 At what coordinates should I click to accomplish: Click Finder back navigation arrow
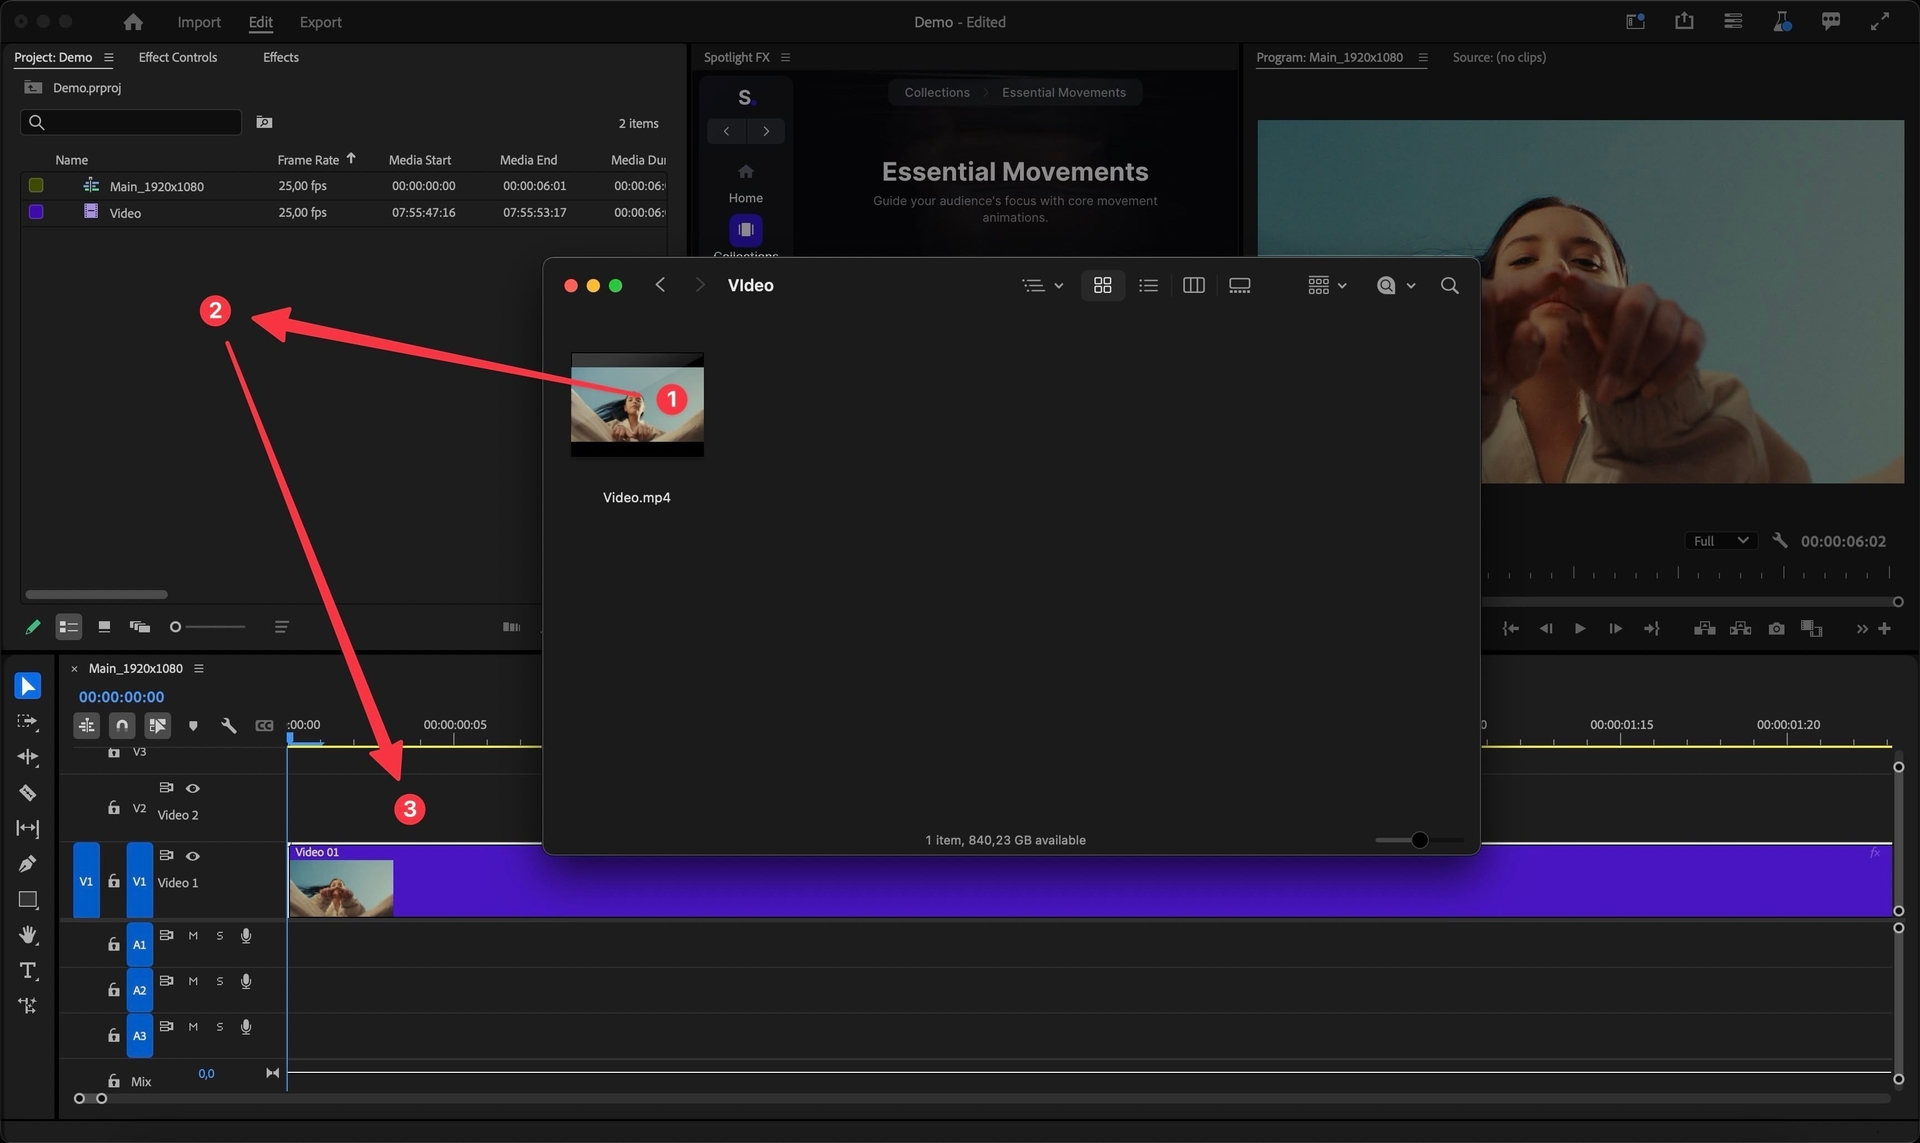click(x=660, y=286)
